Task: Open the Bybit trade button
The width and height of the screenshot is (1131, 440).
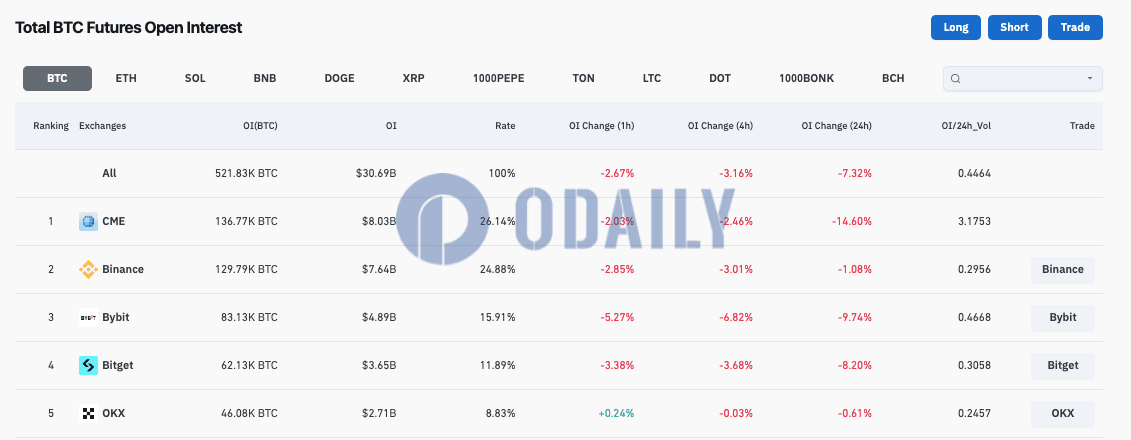Action: coord(1062,317)
